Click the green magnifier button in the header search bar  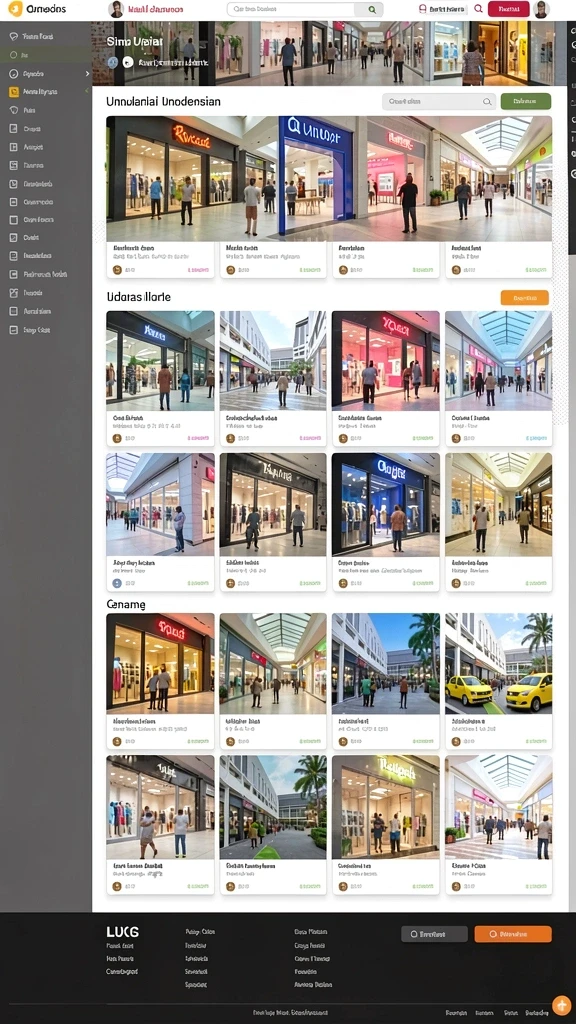point(372,10)
